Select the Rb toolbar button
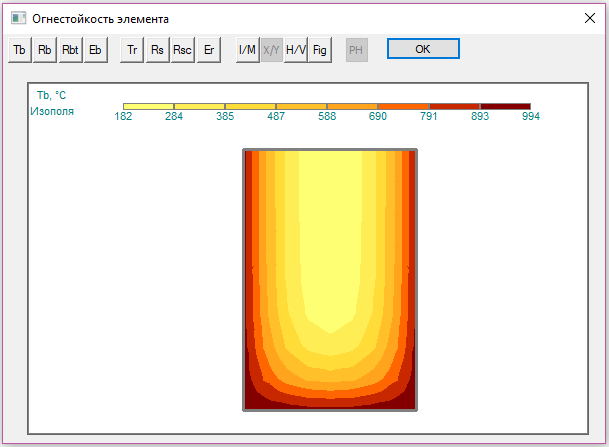The height and width of the screenshot is (447, 609). tap(45, 50)
